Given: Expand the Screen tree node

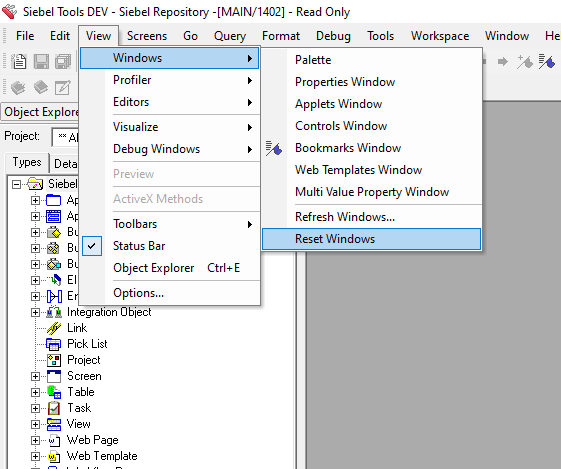Looking at the screenshot, I should click(x=35, y=376).
